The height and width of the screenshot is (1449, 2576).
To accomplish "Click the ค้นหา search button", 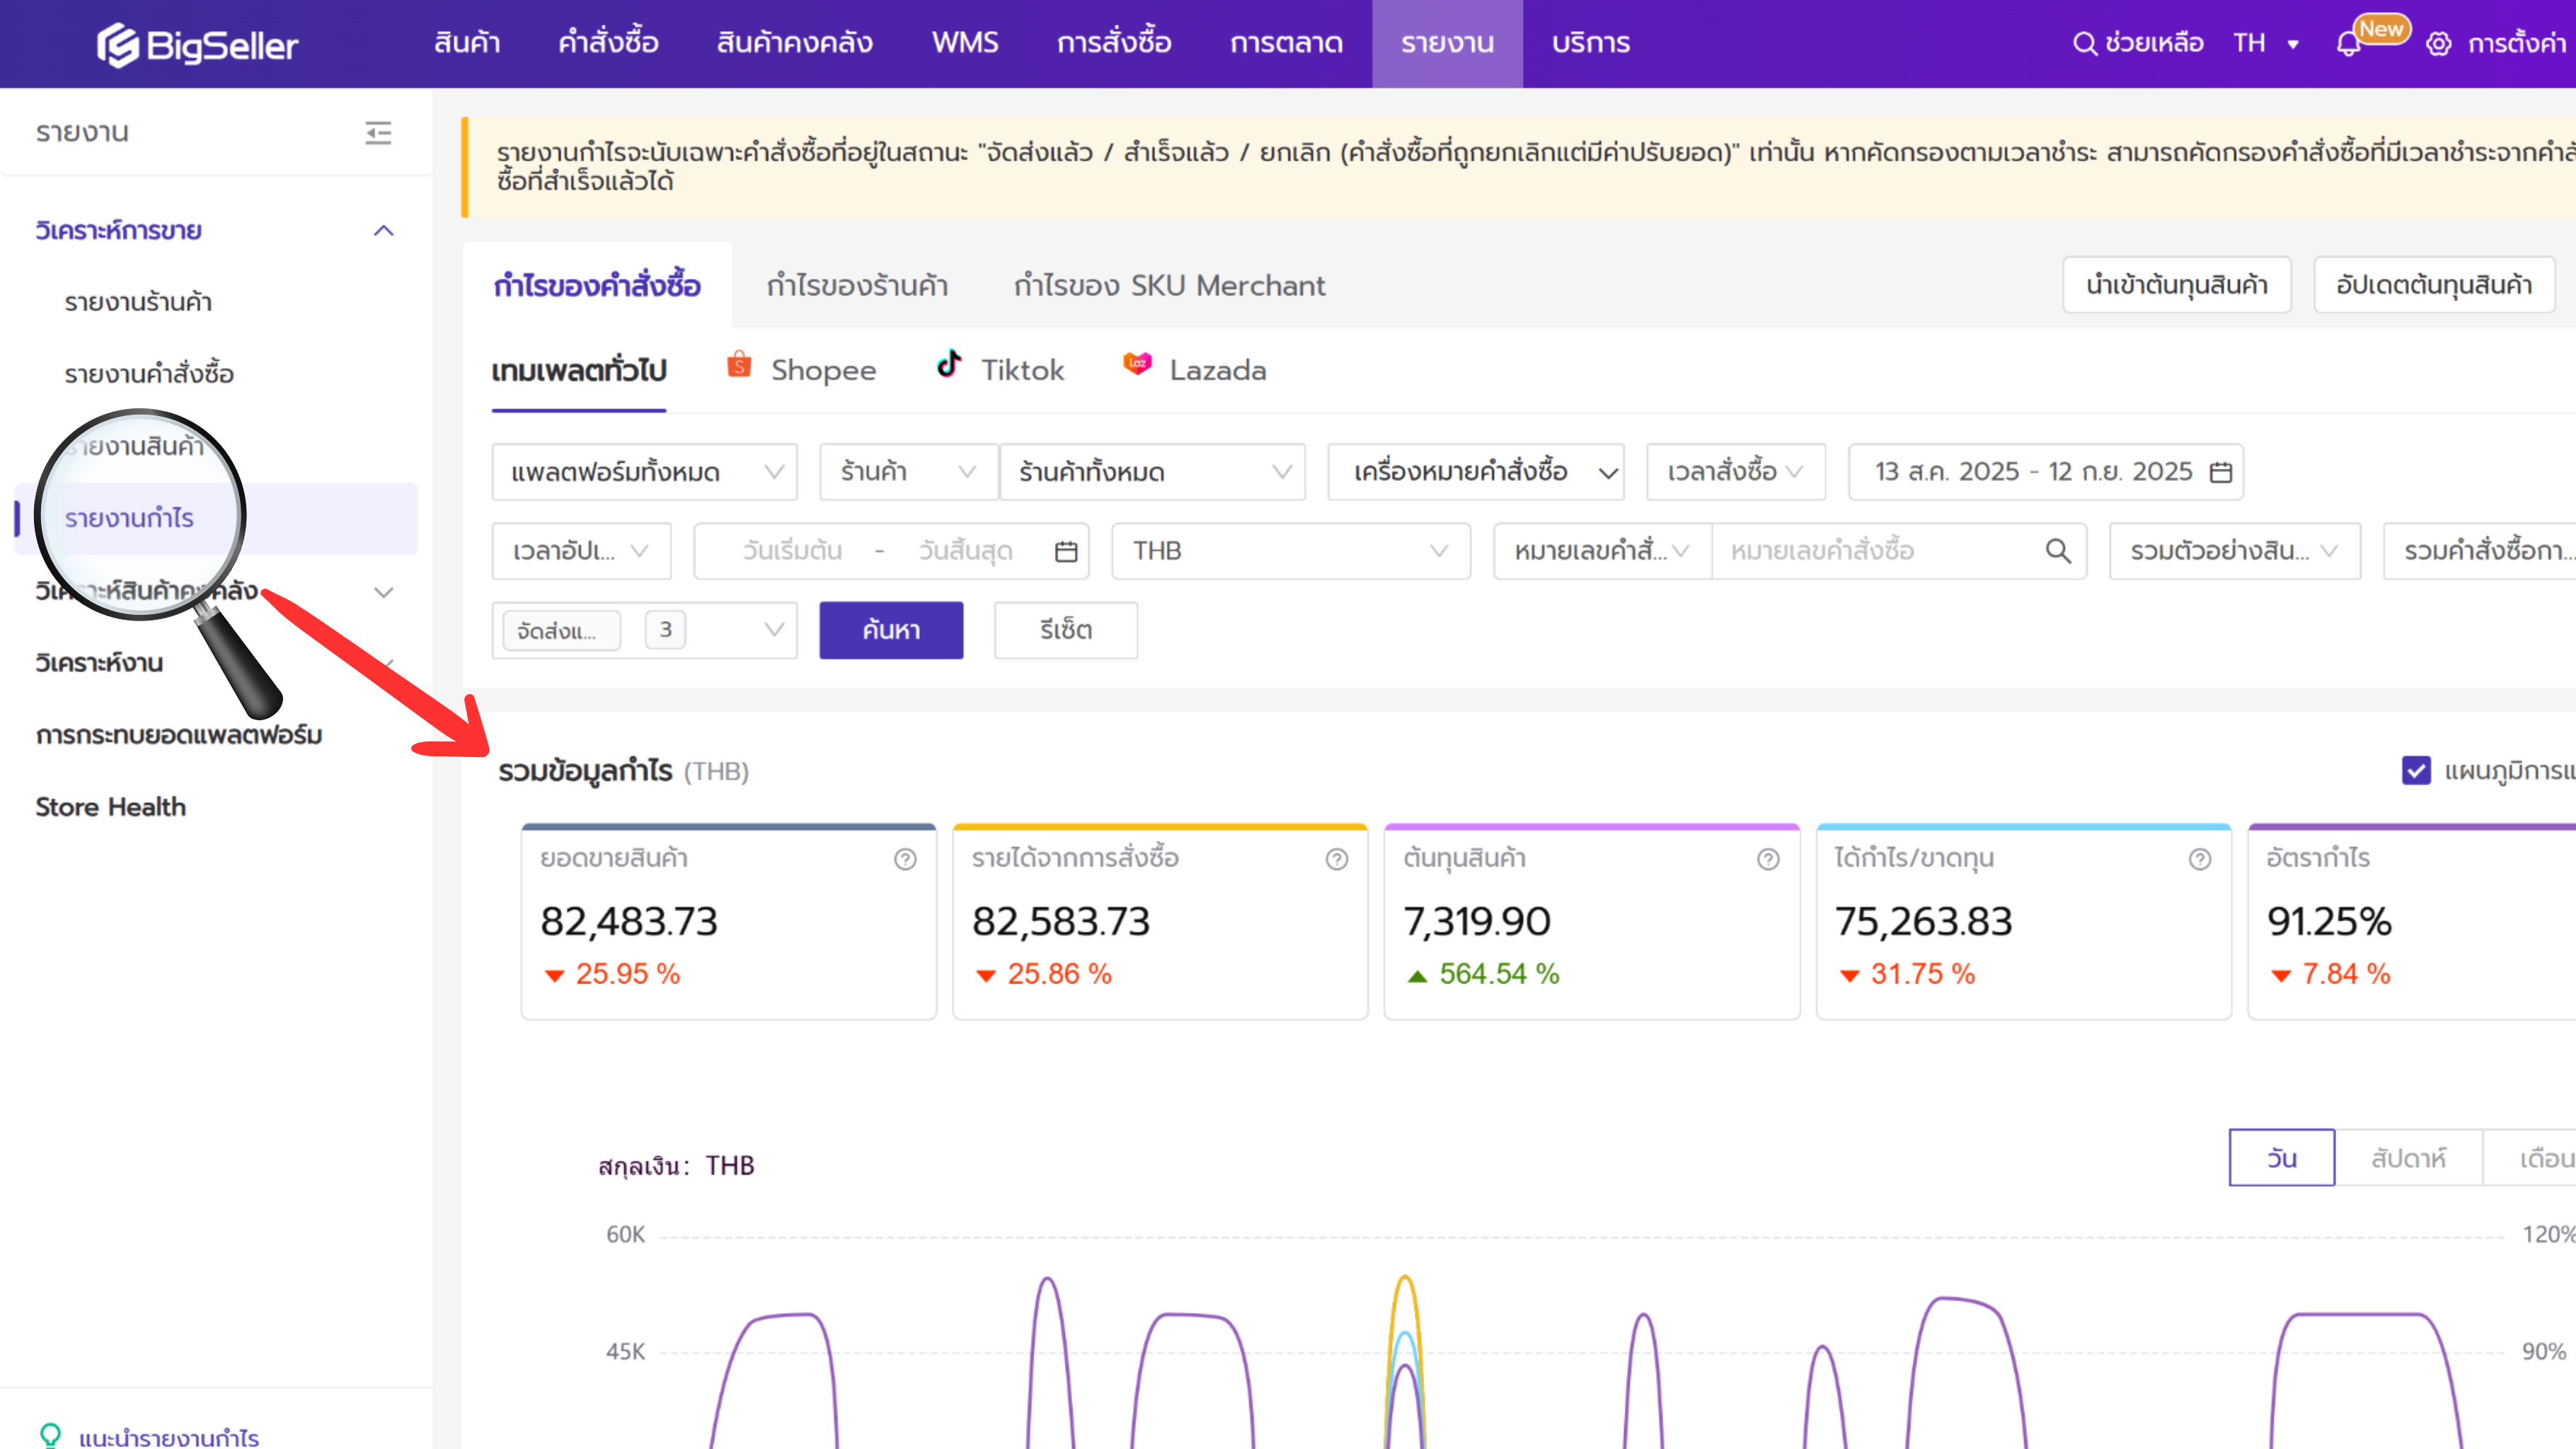I will pyautogui.click(x=890, y=630).
